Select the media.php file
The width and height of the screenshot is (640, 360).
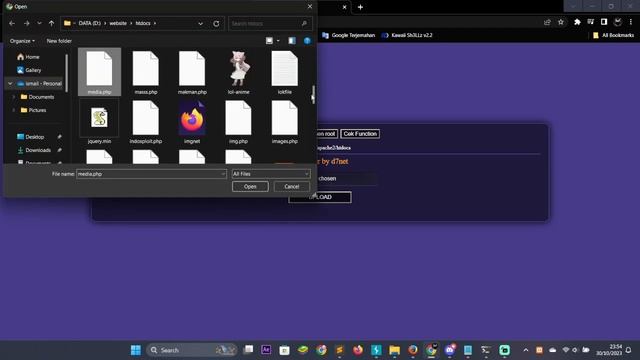coord(99,72)
